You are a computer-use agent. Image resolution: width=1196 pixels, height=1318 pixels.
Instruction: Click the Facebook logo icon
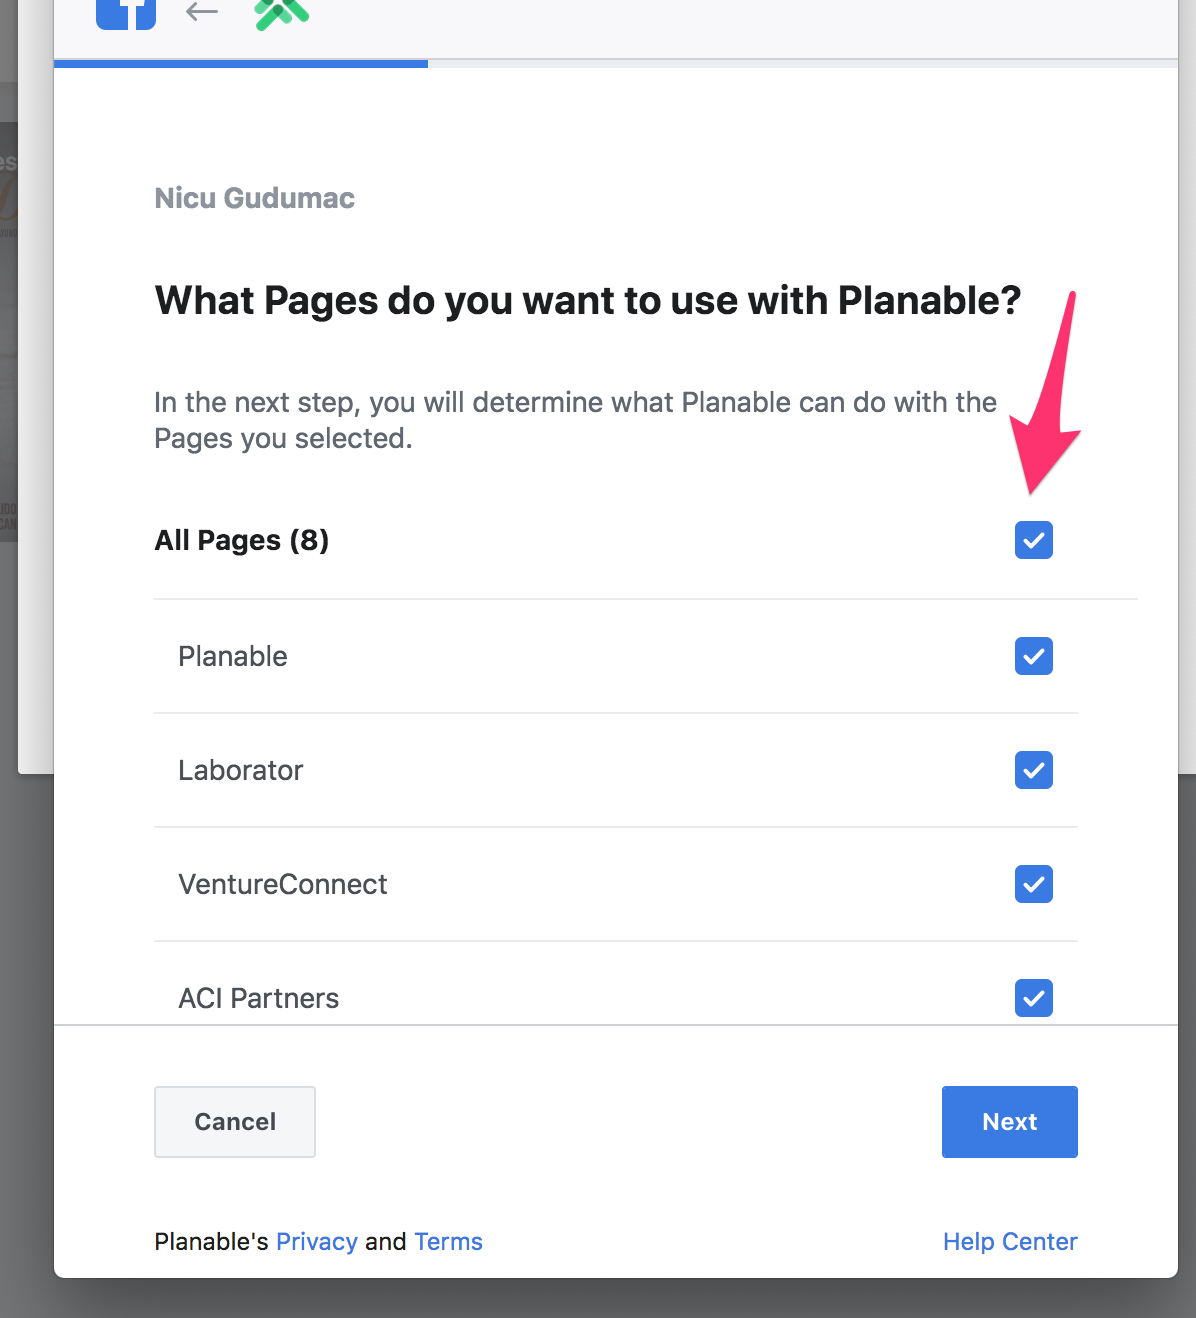(x=126, y=13)
